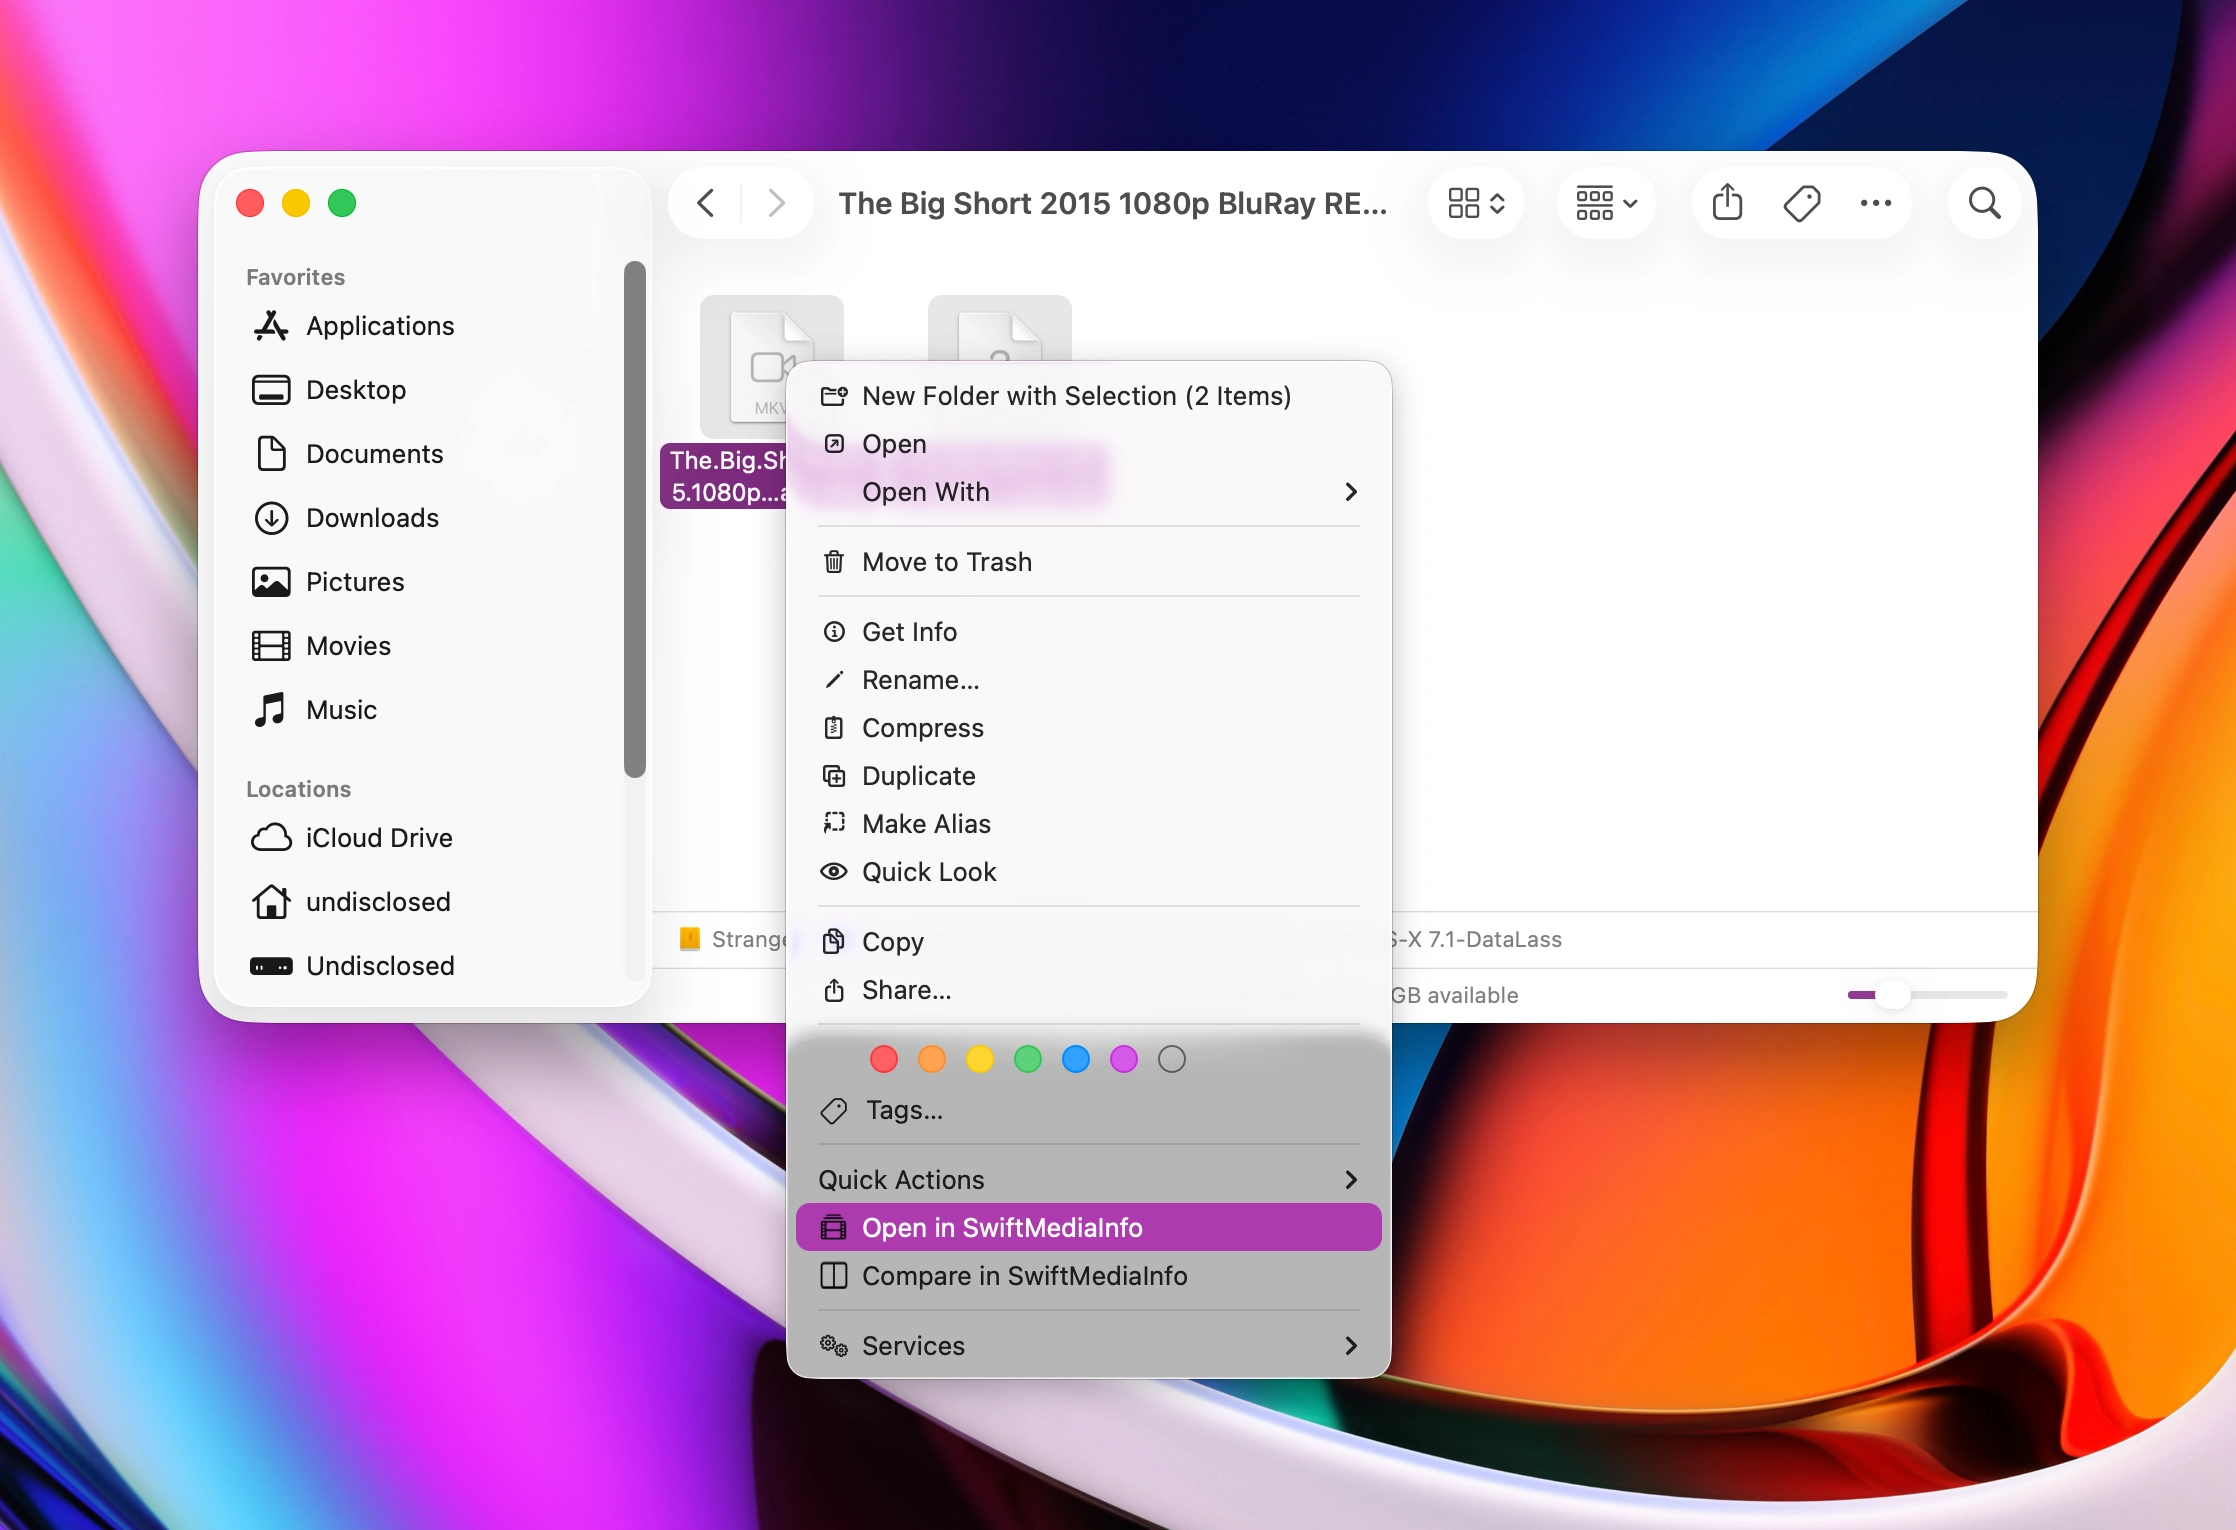
Task: Click the Services gear icon
Action: point(834,1345)
